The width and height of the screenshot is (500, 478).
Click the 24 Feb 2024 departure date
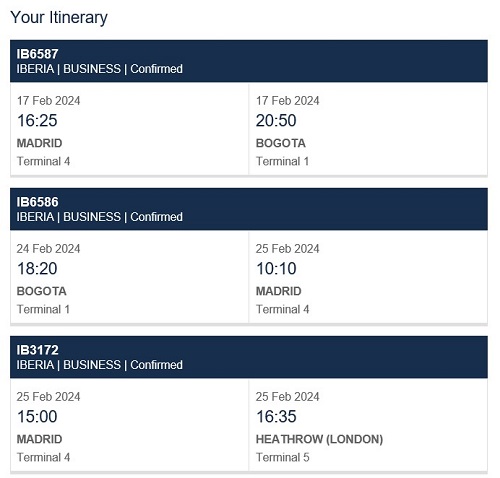(48, 249)
